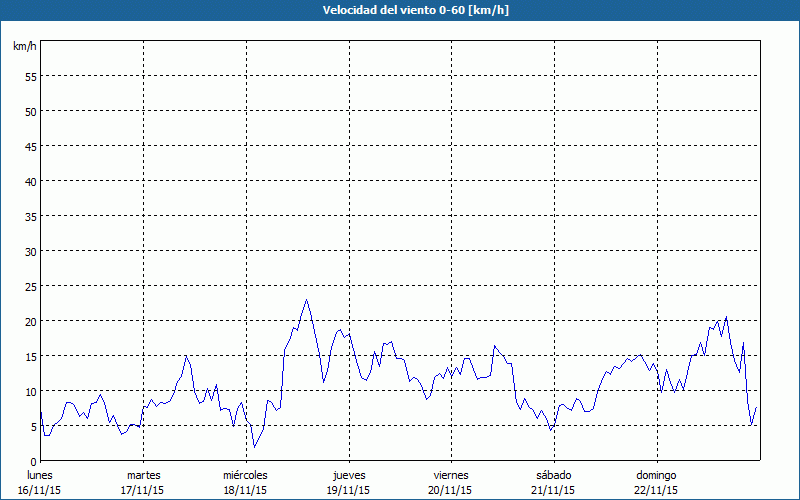800x500 pixels.
Task: Click the '55' value on the y-axis
Action: tap(30, 76)
